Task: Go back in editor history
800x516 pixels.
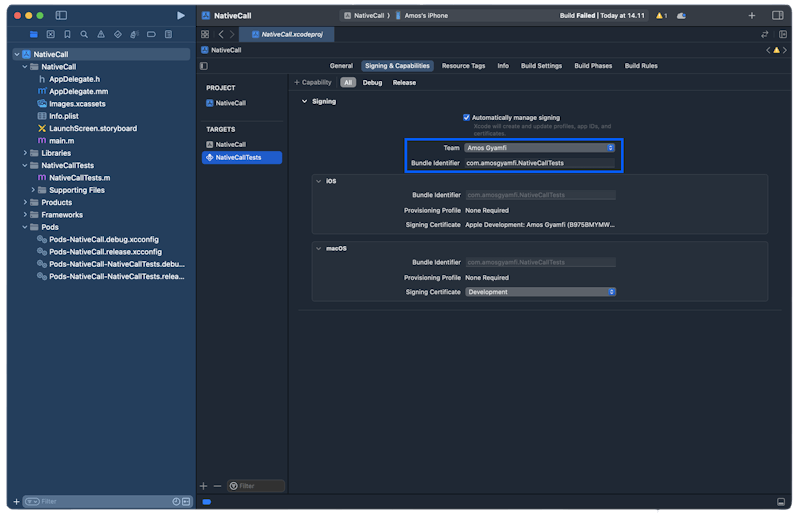Action: click(221, 34)
